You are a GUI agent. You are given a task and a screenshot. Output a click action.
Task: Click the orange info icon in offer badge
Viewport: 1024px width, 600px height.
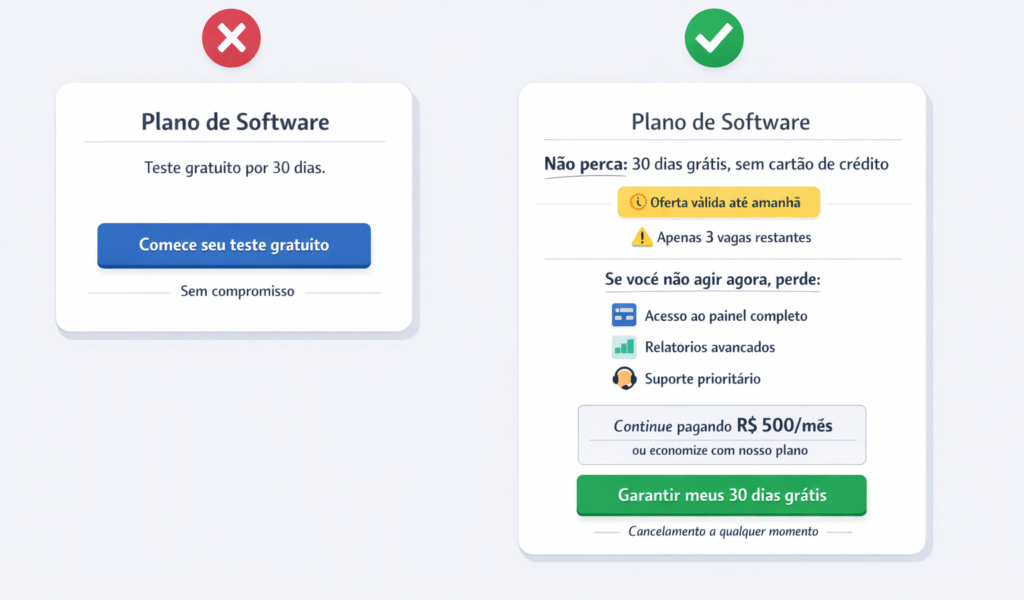click(x=638, y=203)
